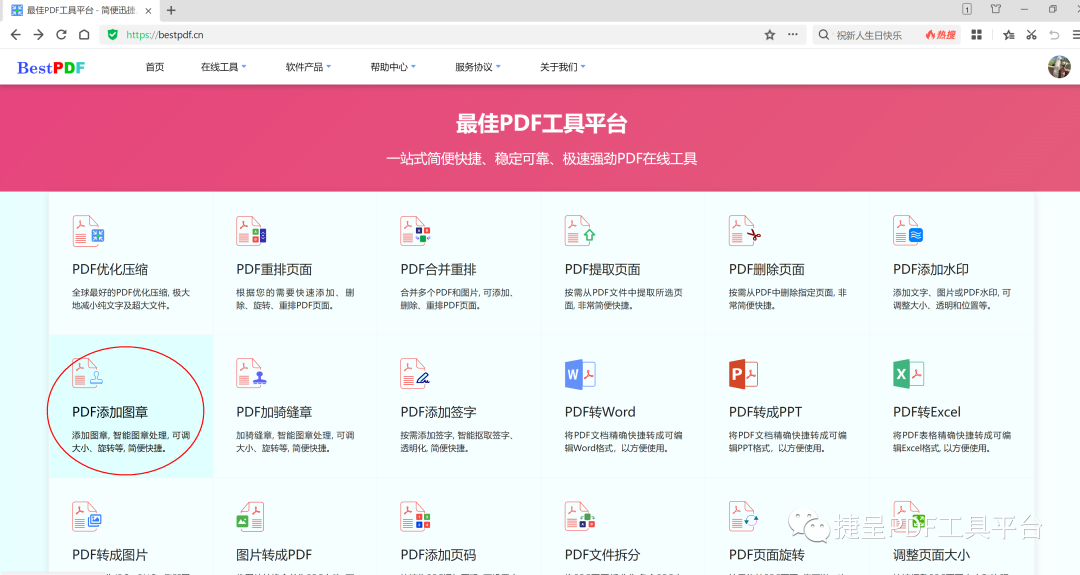Click the PDF转Word title link

600,412
